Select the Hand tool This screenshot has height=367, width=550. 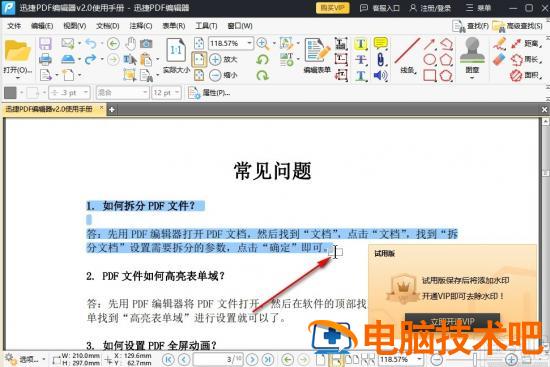click(130, 44)
